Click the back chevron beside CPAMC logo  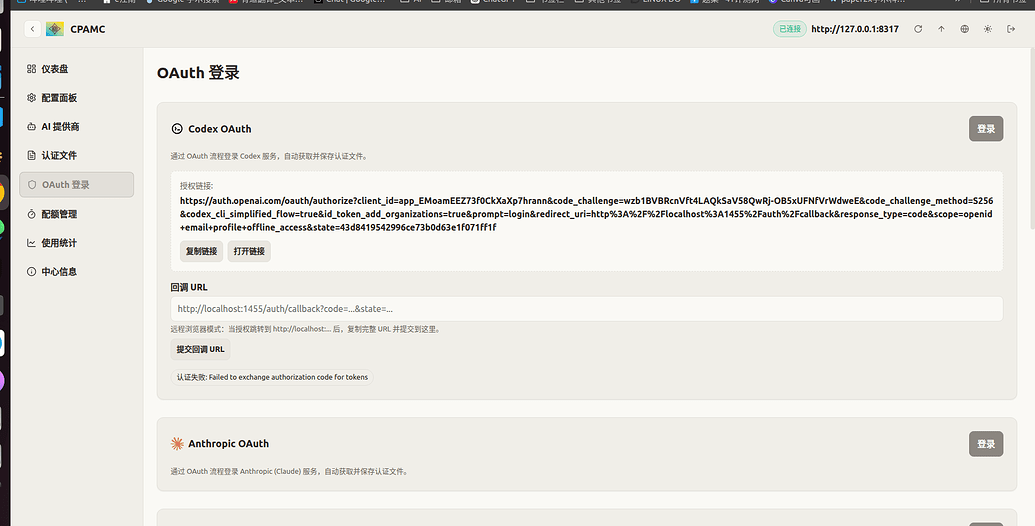[x=32, y=29]
